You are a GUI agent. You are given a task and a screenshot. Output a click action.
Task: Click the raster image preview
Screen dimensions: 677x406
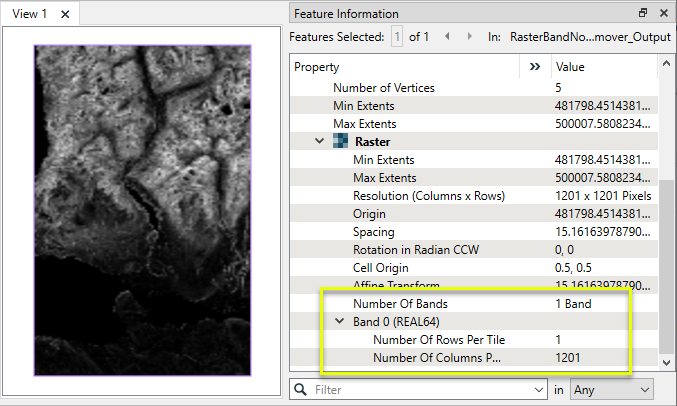coord(142,210)
